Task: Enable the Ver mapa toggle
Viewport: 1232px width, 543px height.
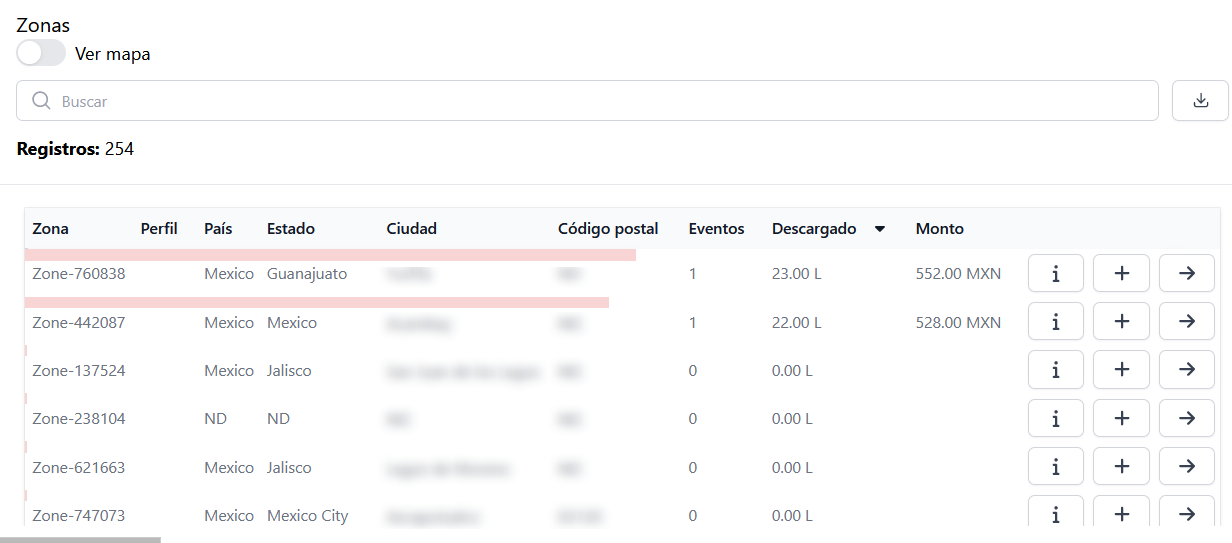Action: (41, 54)
